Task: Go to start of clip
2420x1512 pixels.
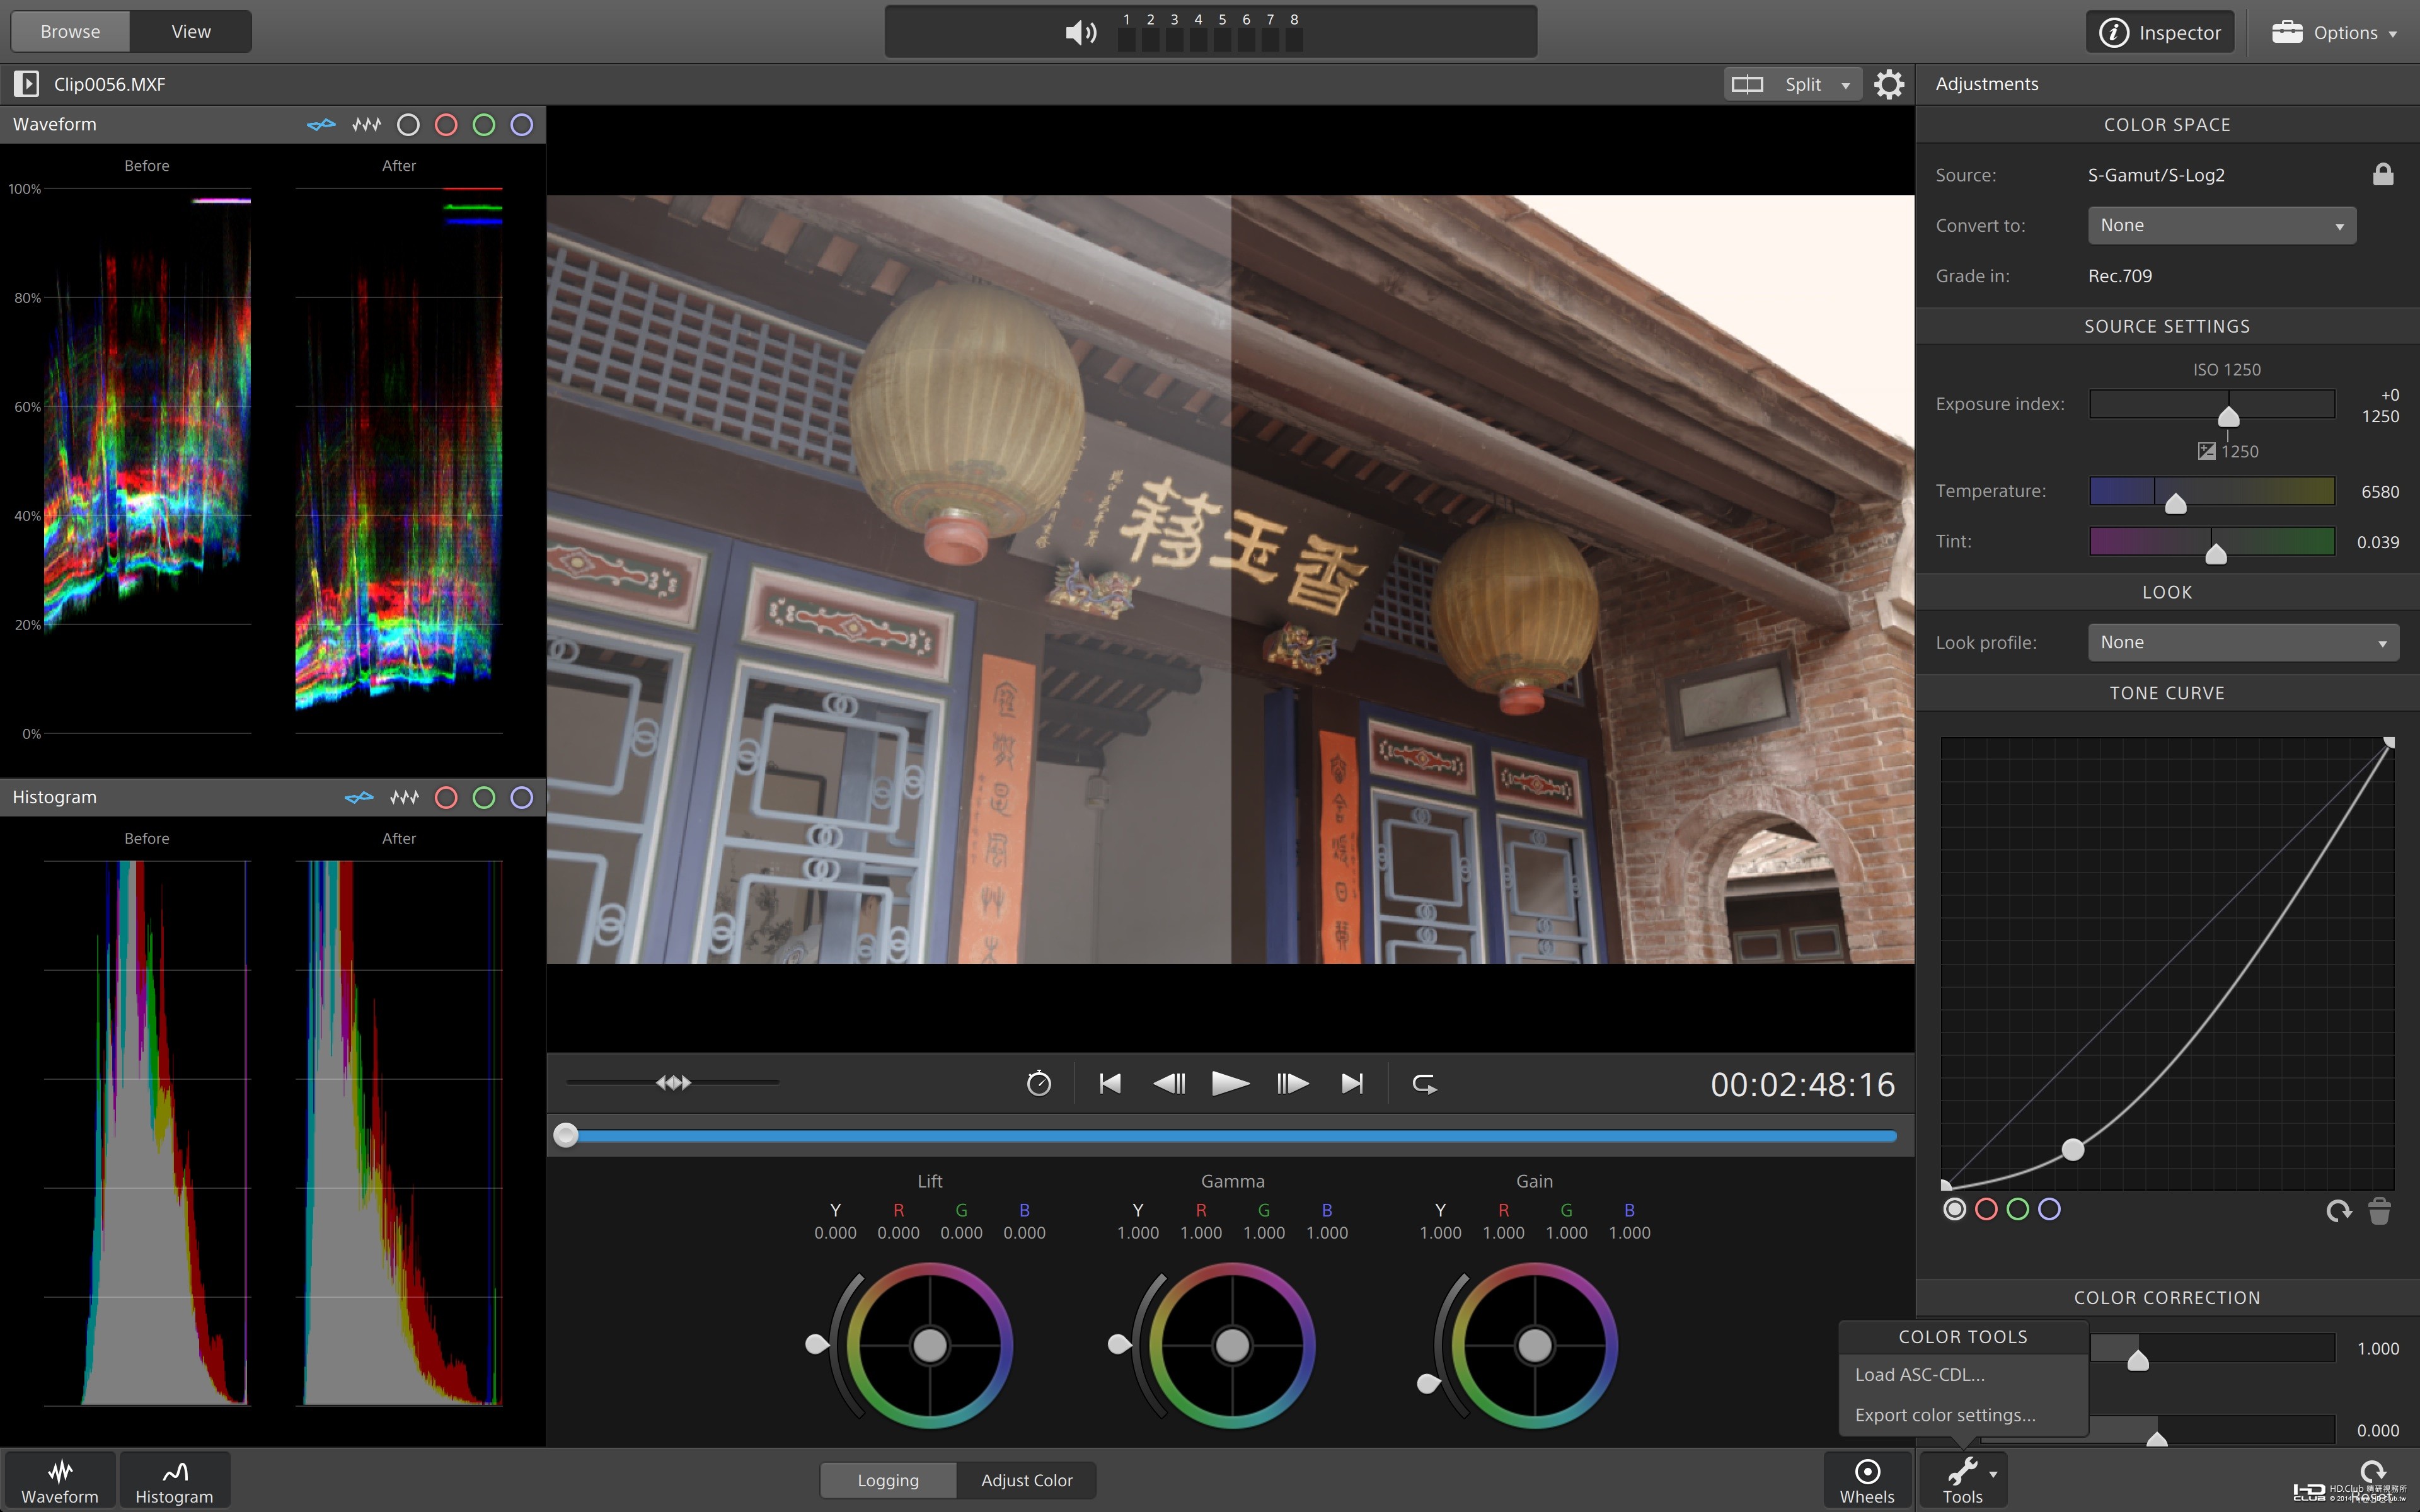Action: (x=1110, y=1084)
